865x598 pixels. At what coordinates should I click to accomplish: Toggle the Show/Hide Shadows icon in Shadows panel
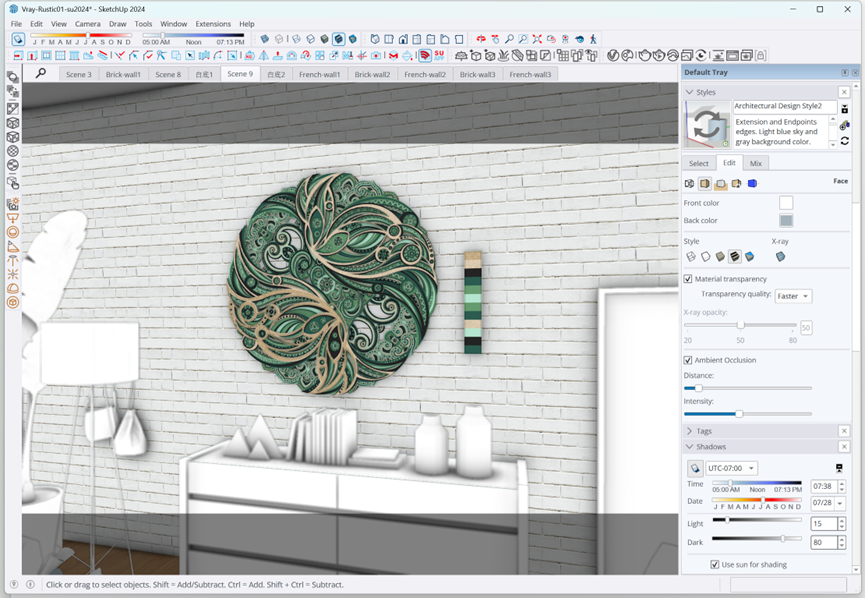pyautogui.click(x=694, y=468)
